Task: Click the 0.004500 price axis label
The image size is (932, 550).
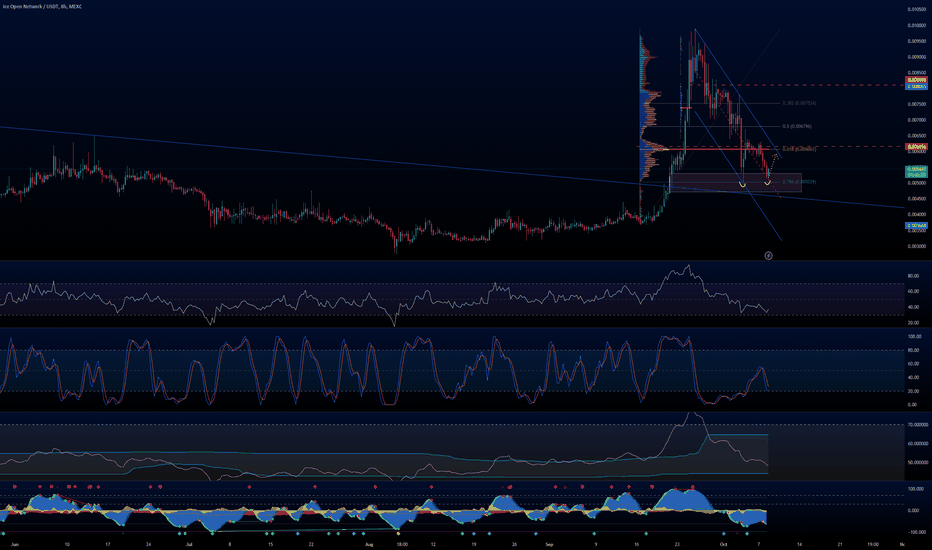Action: pyautogui.click(x=916, y=199)
